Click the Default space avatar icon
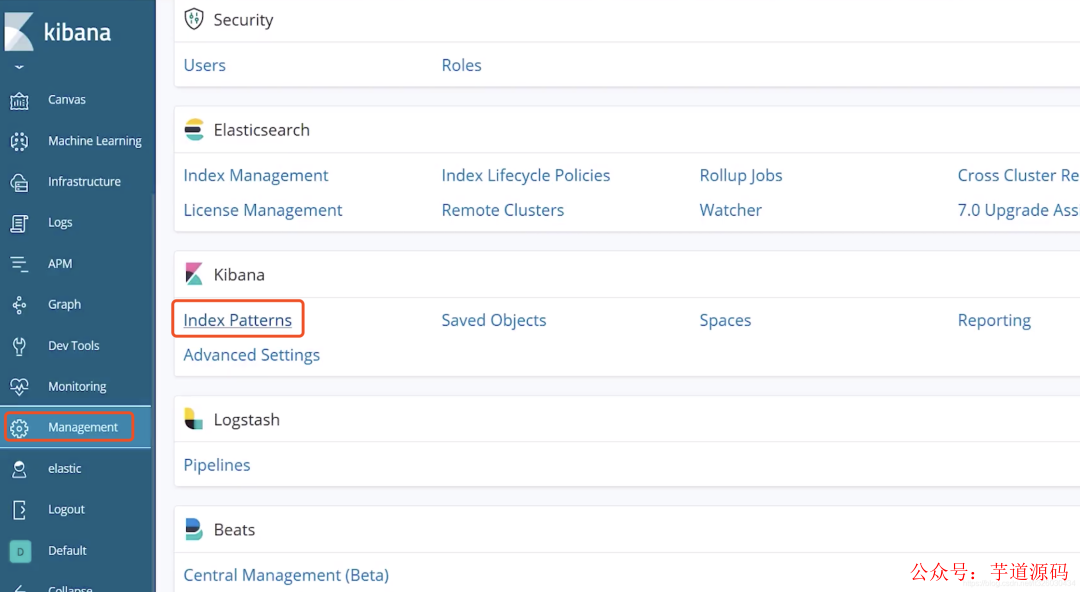 [x=20, y=551]
